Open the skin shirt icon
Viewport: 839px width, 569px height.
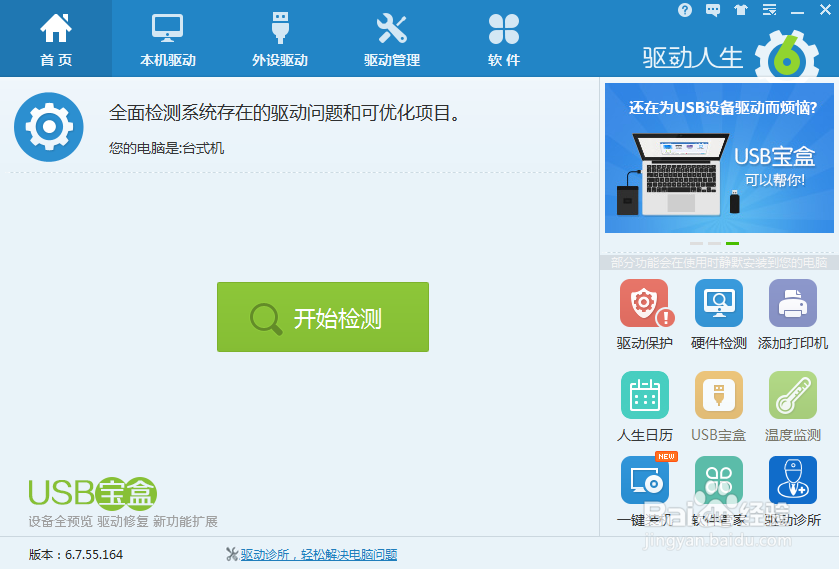pyautogui.click(x=741, y=10)
